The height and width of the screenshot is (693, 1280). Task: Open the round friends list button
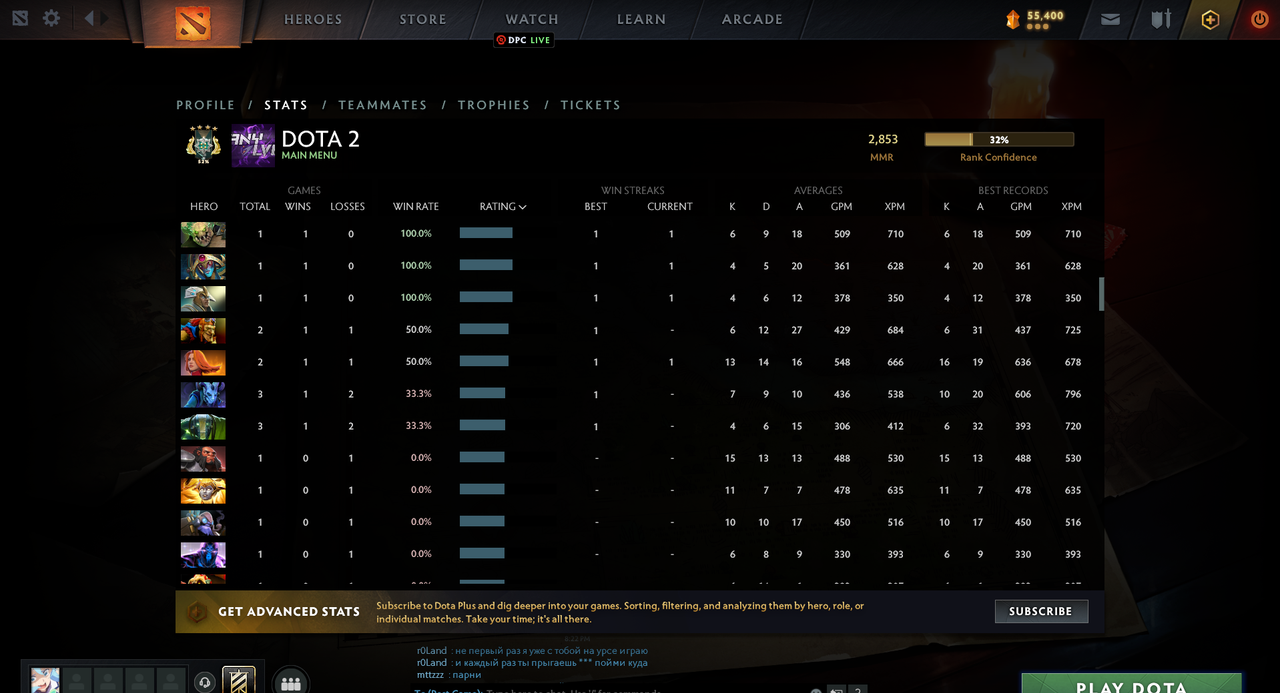tap(291, 682)
